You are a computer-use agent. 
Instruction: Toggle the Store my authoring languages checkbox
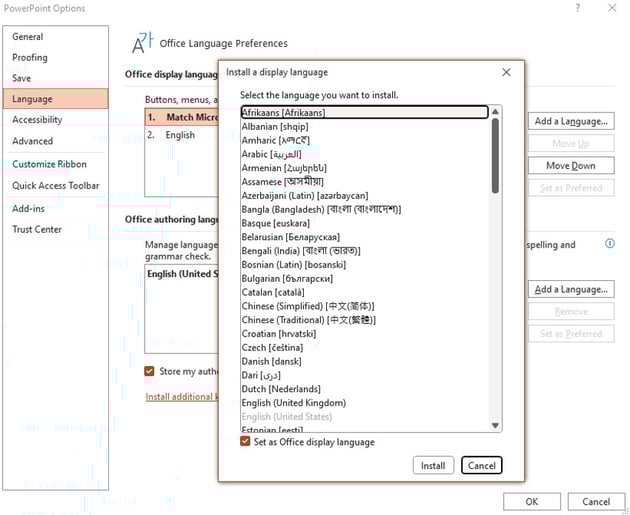(150, 371)
